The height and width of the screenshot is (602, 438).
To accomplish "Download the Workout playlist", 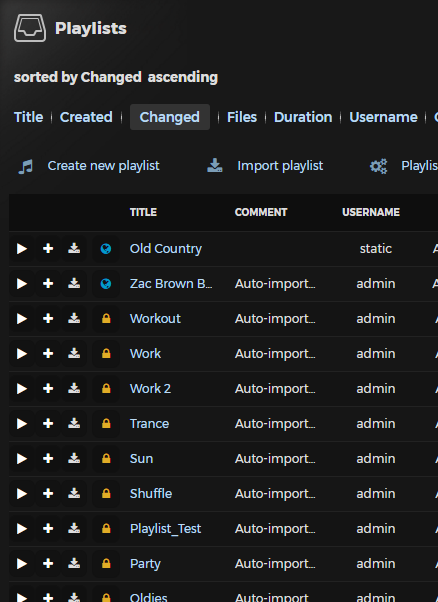I will [x=74, y=318].
